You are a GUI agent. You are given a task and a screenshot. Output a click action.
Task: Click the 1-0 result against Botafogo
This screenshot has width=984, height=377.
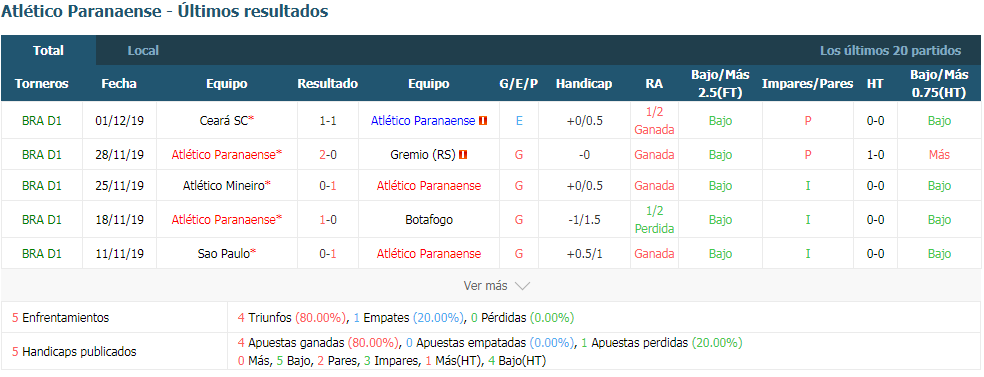328,220
